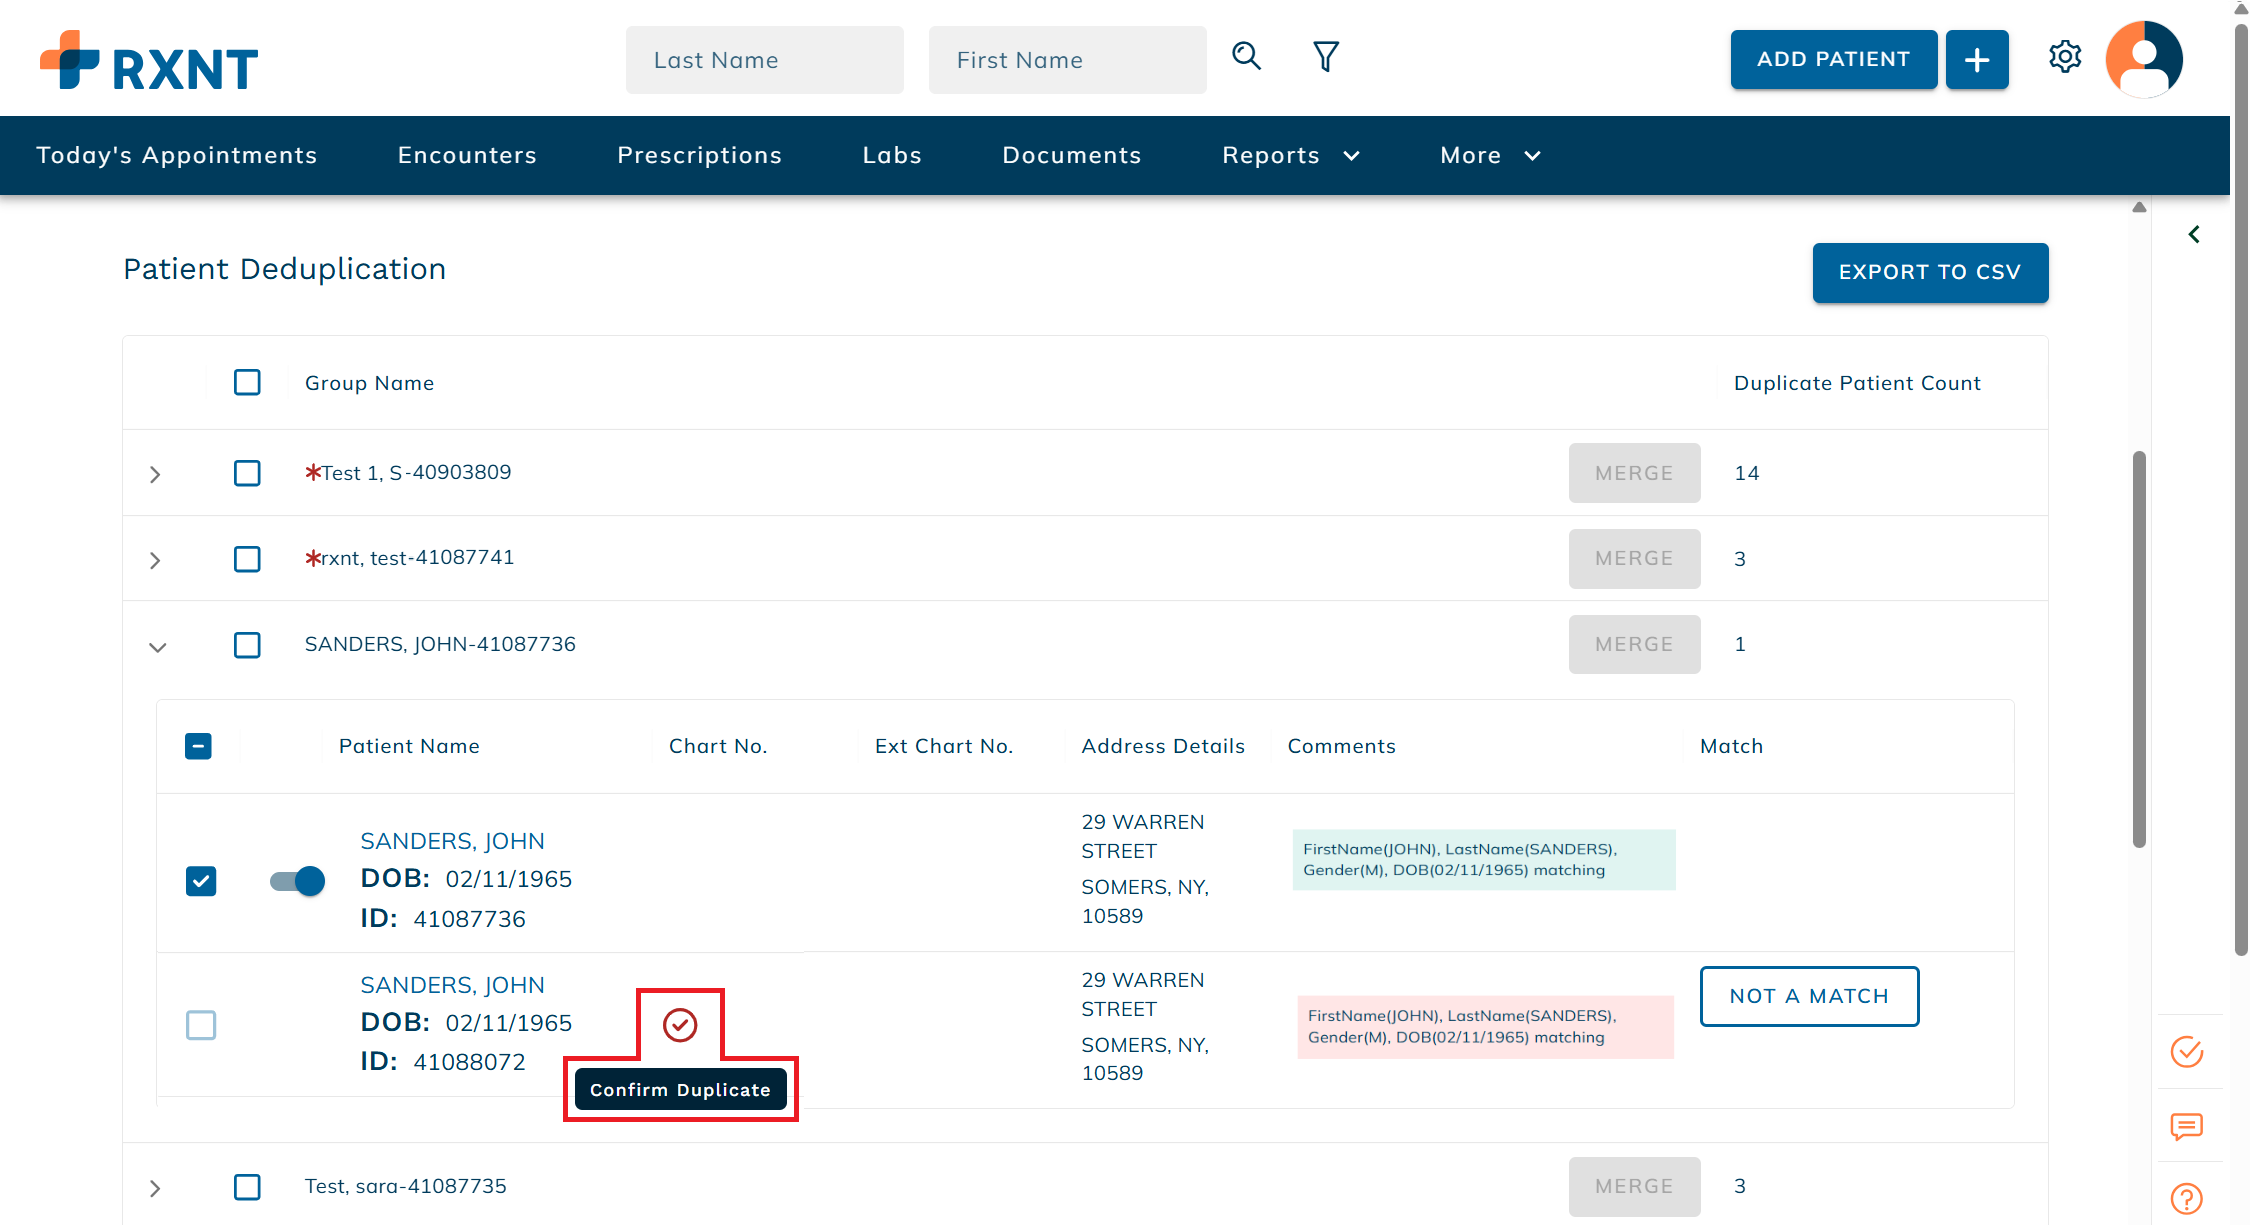2250x1225 pixels.
Task: Open the filter funnel icon
Action: [x=1326, y=57]
